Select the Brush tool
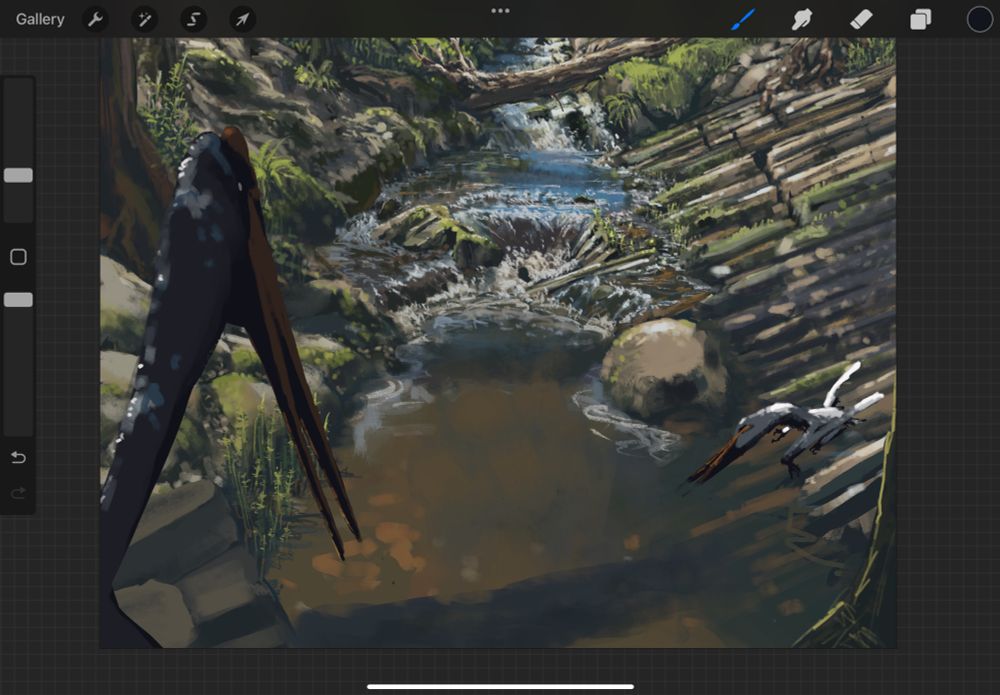Viewport: 1000px width, 695px height. [x=742, y=19]
